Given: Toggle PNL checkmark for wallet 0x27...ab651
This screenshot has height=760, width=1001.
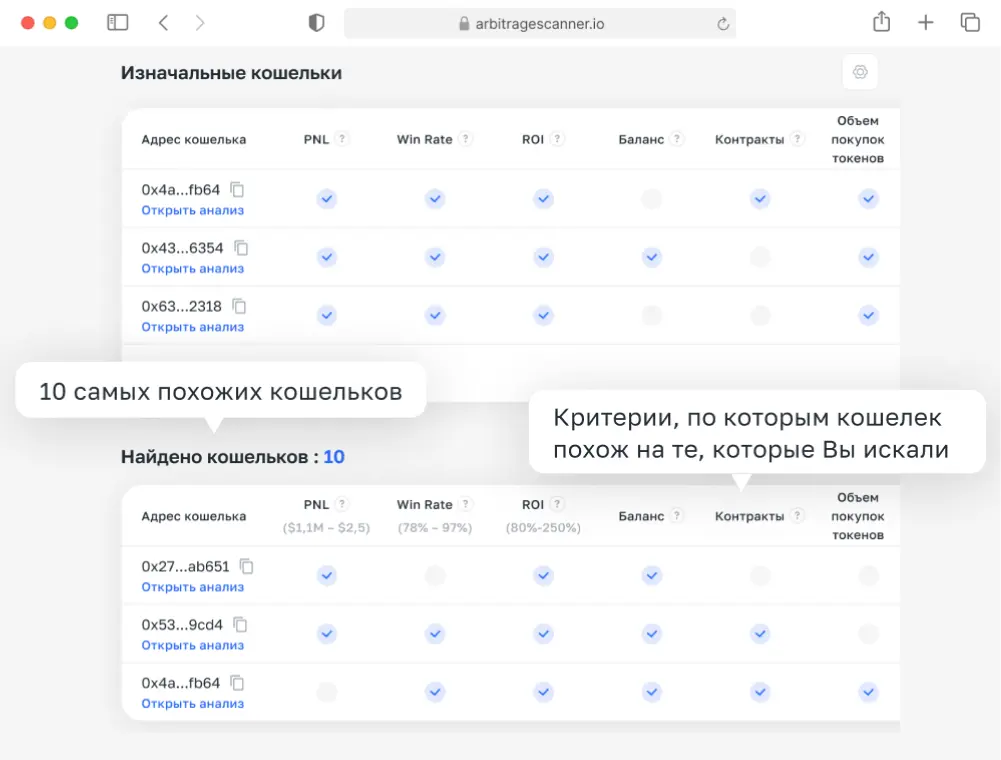Looking at the screenshot, I should (326, 576).
